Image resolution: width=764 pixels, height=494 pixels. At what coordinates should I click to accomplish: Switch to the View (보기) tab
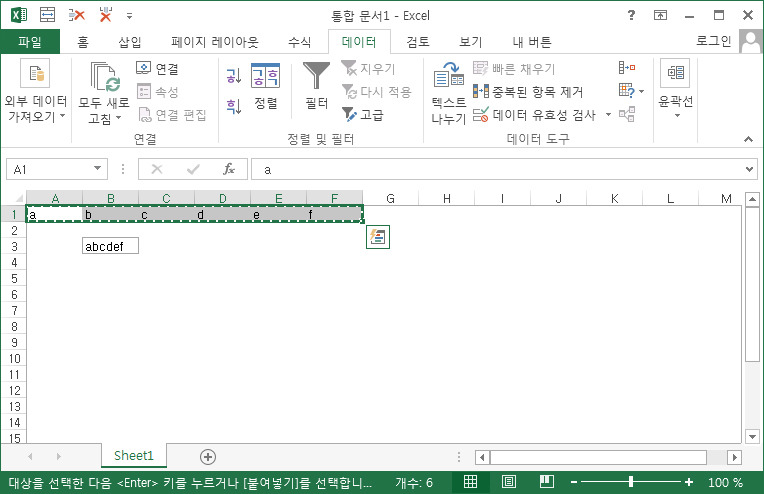click(x=471, y=42)
